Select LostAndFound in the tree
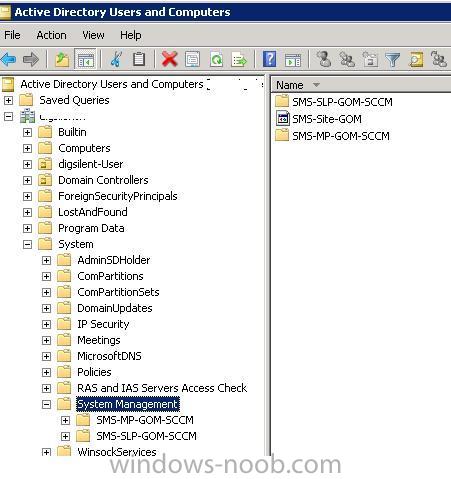The image size is (451, 479). tap(93, 212)
